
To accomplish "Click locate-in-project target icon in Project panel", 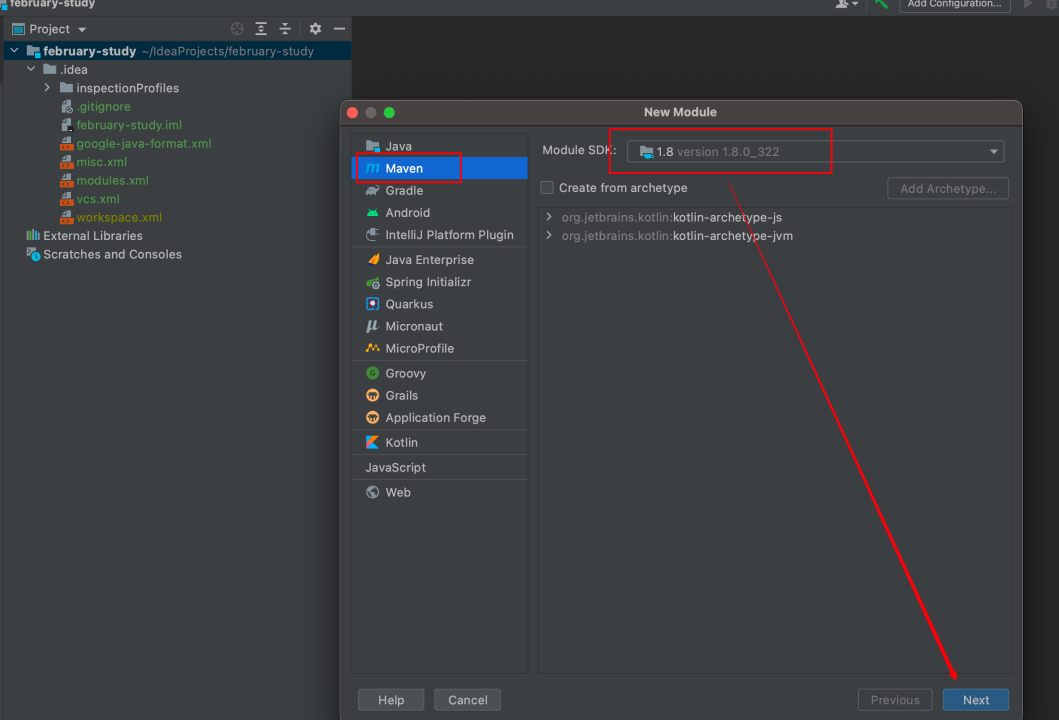I will point(237,28).
